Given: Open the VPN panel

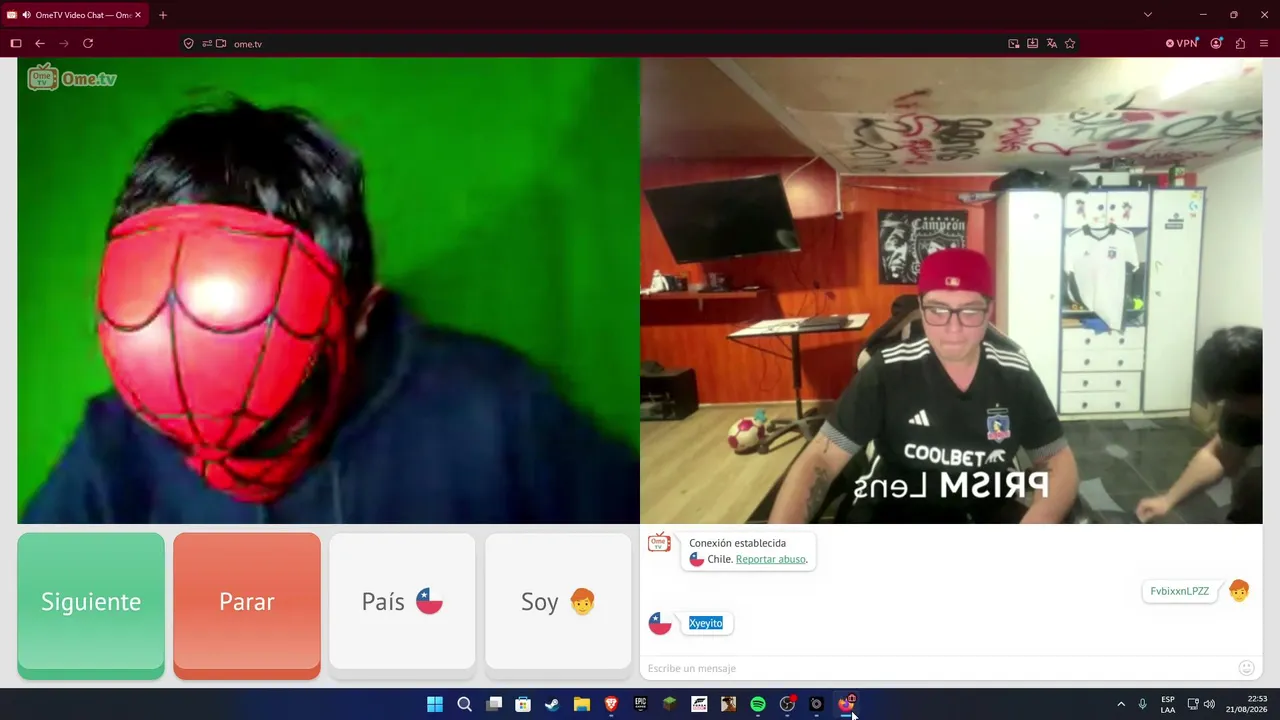Looking at the screenshot, I should click(x=1182, y=43).
